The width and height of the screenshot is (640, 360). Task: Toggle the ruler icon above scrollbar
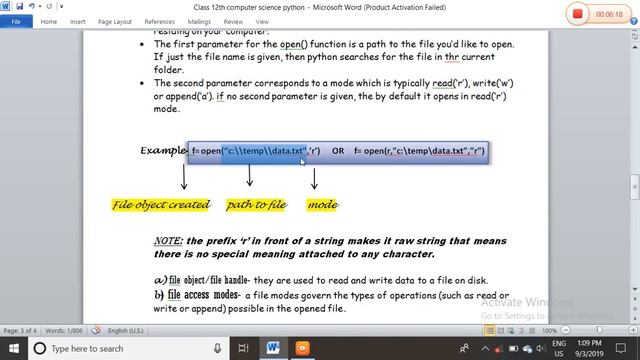(x=635, y=36)
